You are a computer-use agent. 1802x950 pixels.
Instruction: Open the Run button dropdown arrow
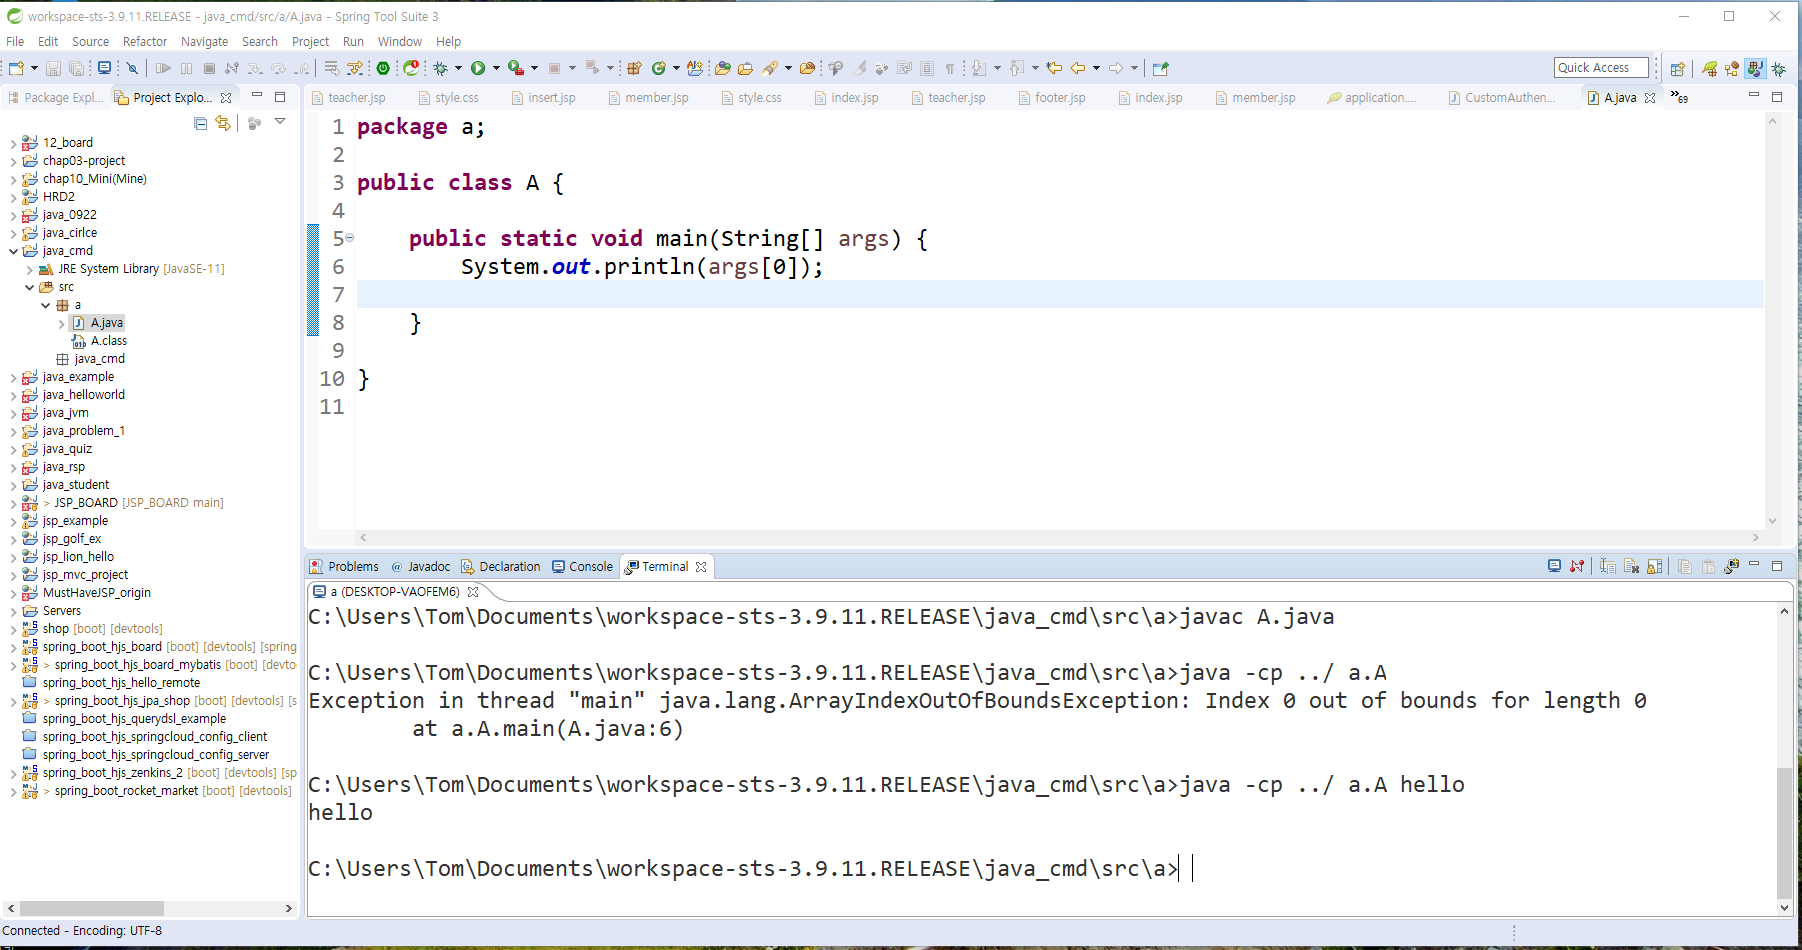497,67
